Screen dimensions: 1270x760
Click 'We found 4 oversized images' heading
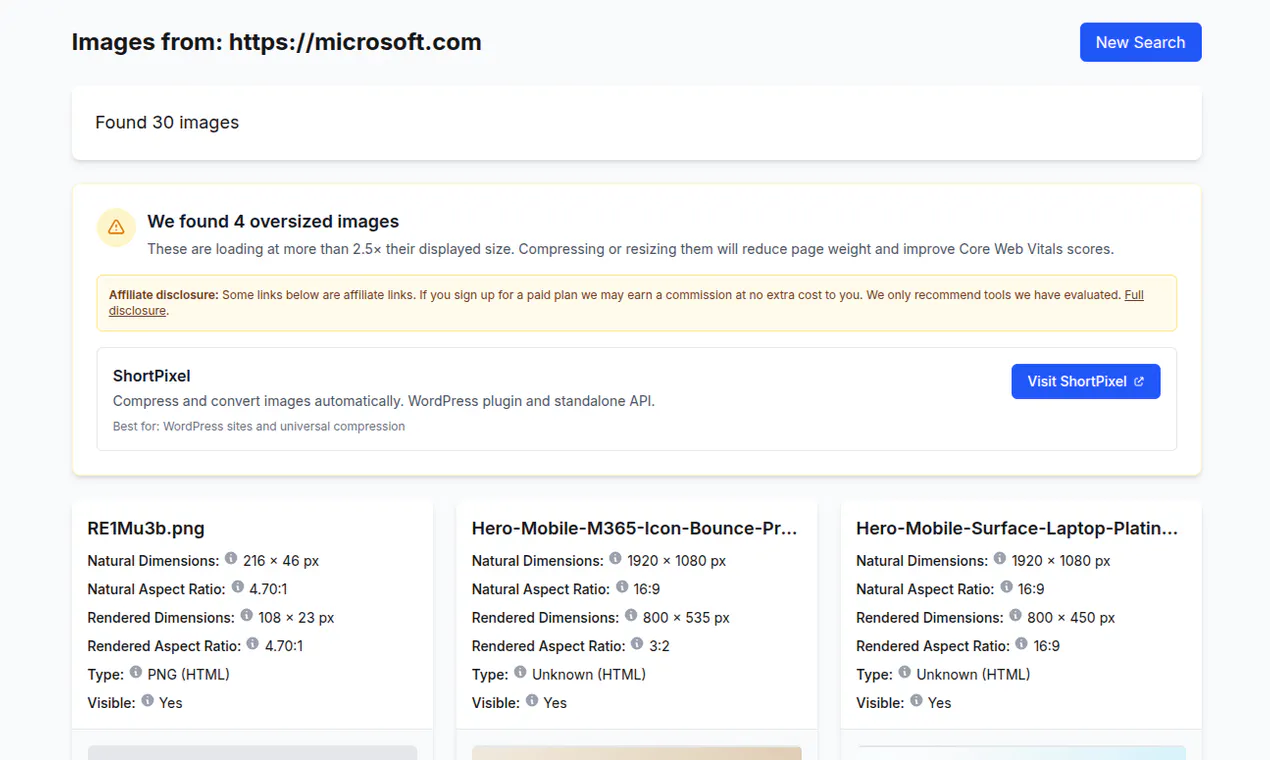pos(273,221)
